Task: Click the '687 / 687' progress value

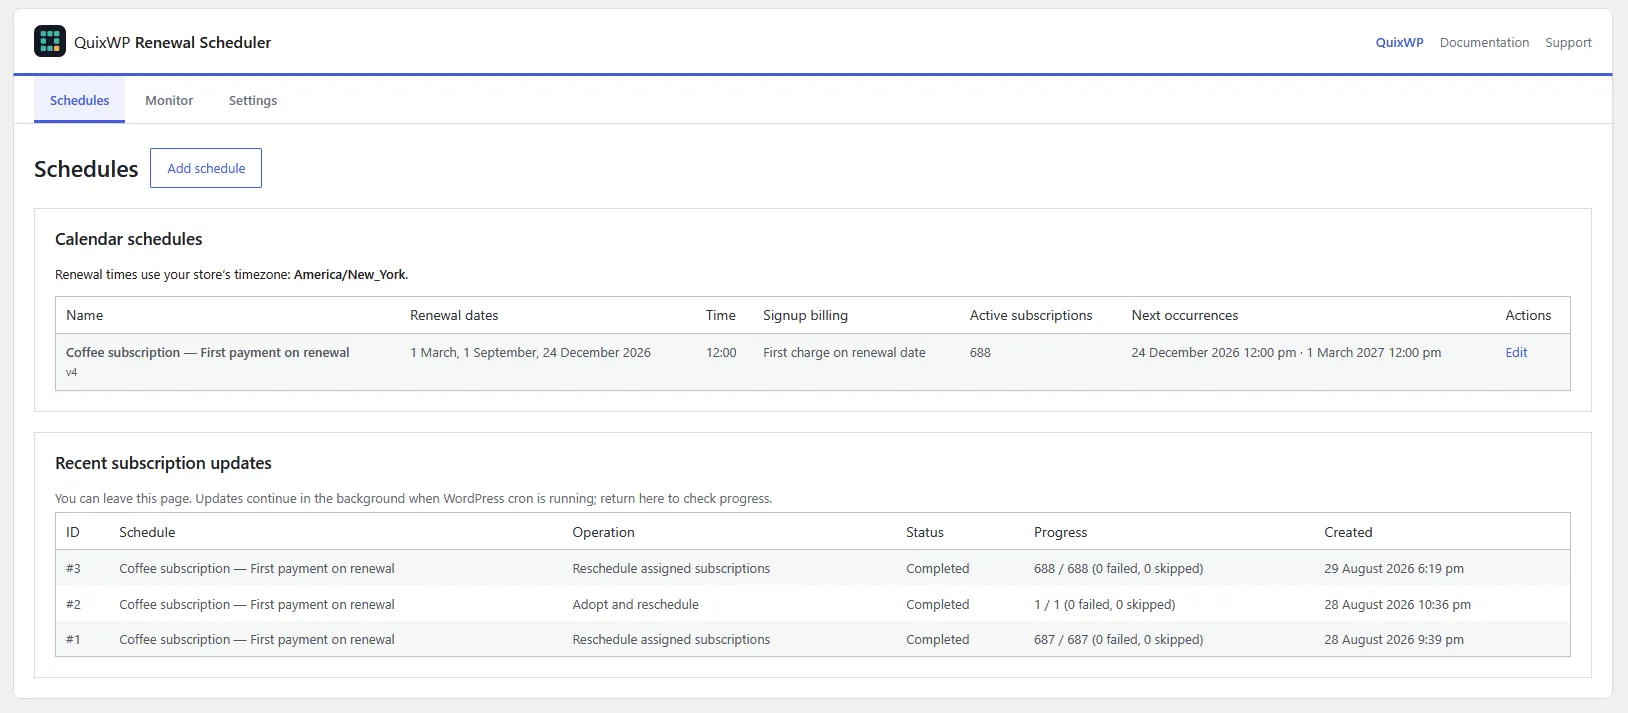Action: [1118, 639]
